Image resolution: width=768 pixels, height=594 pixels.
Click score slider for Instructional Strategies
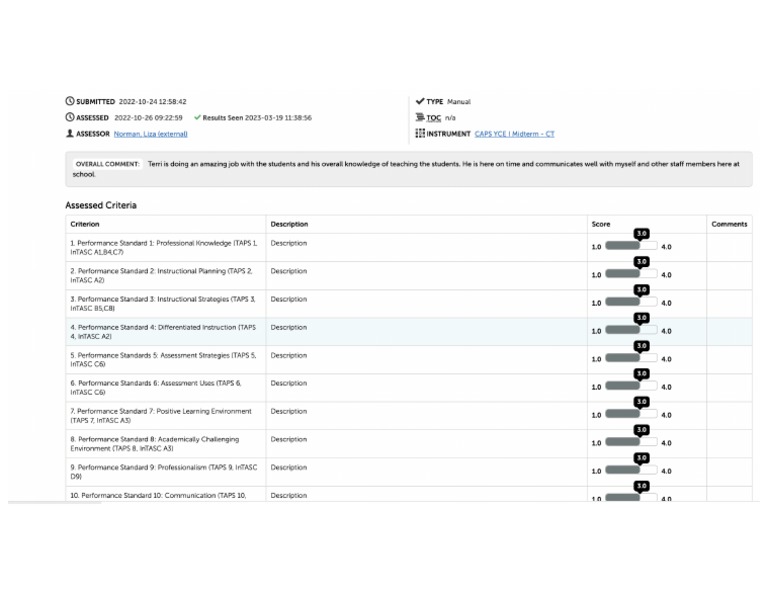623,303
